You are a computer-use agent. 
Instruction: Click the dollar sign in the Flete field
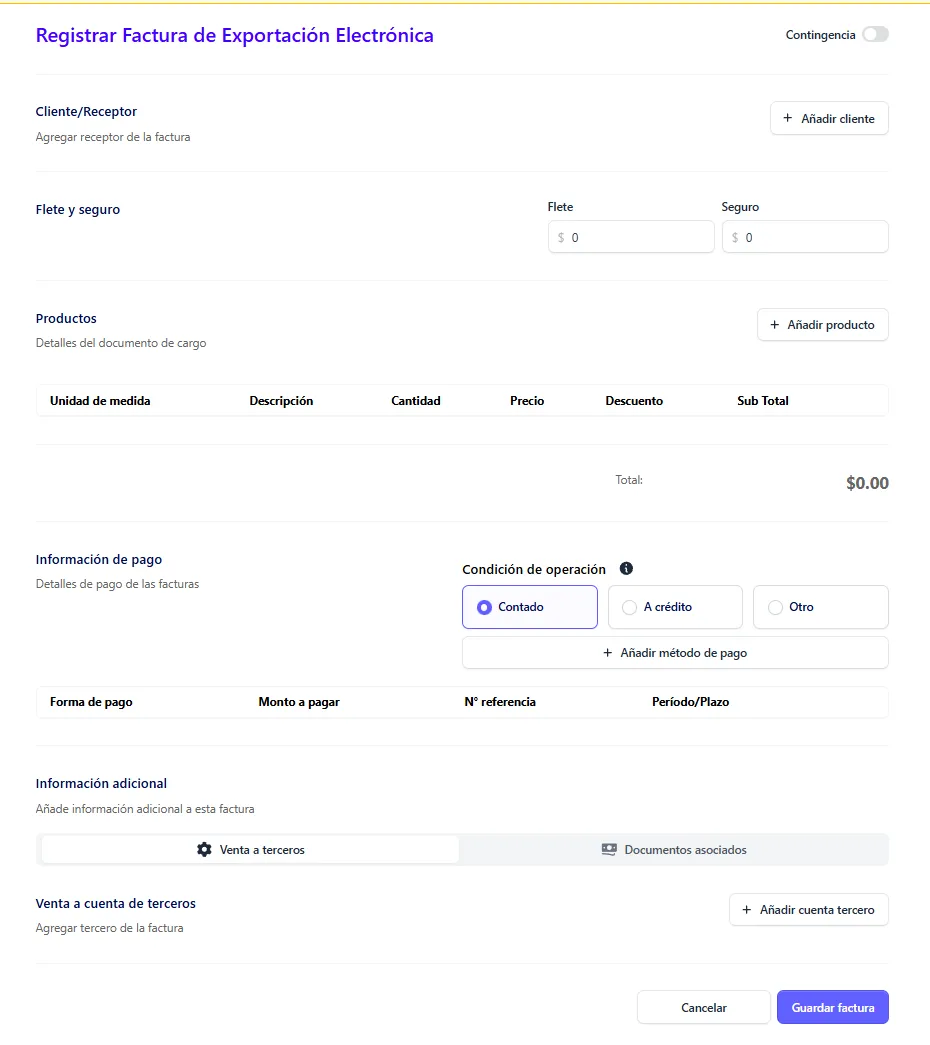point(561,238)
